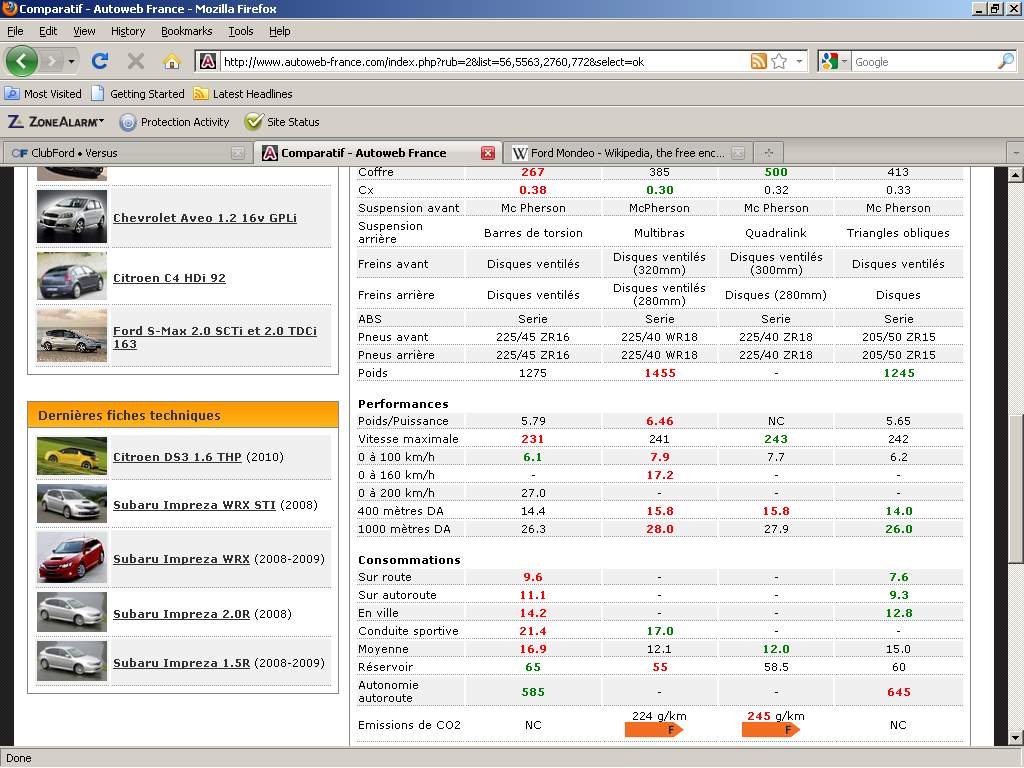Open the Subaru Impreza WRX STI link

pyautogui.click(x=194, y=505)
